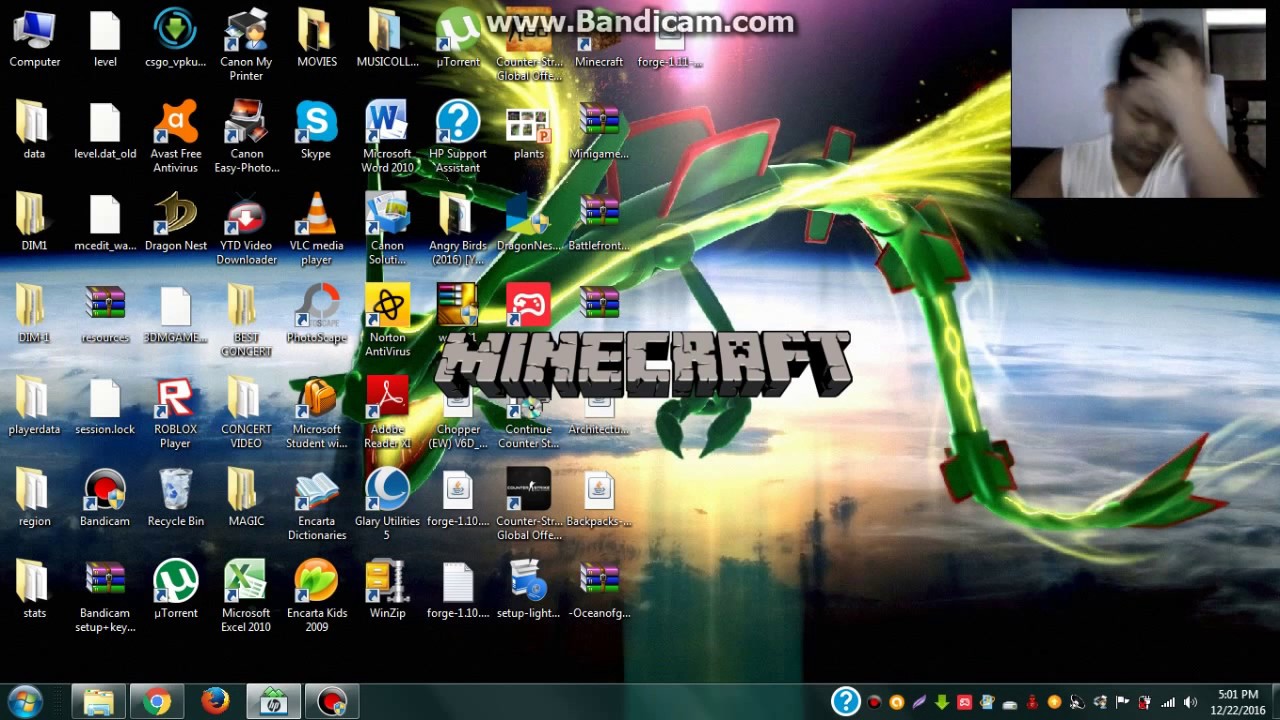Run the setup-light installer

528,589
